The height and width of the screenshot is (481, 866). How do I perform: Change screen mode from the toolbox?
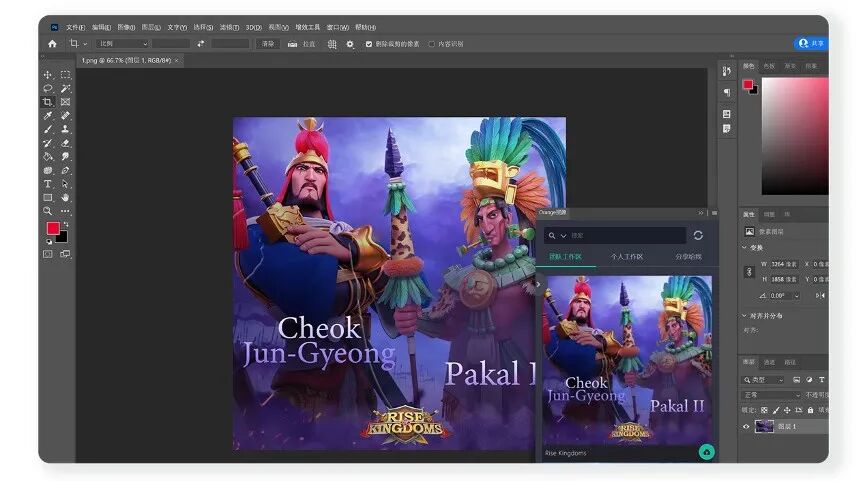coord(65,254)
